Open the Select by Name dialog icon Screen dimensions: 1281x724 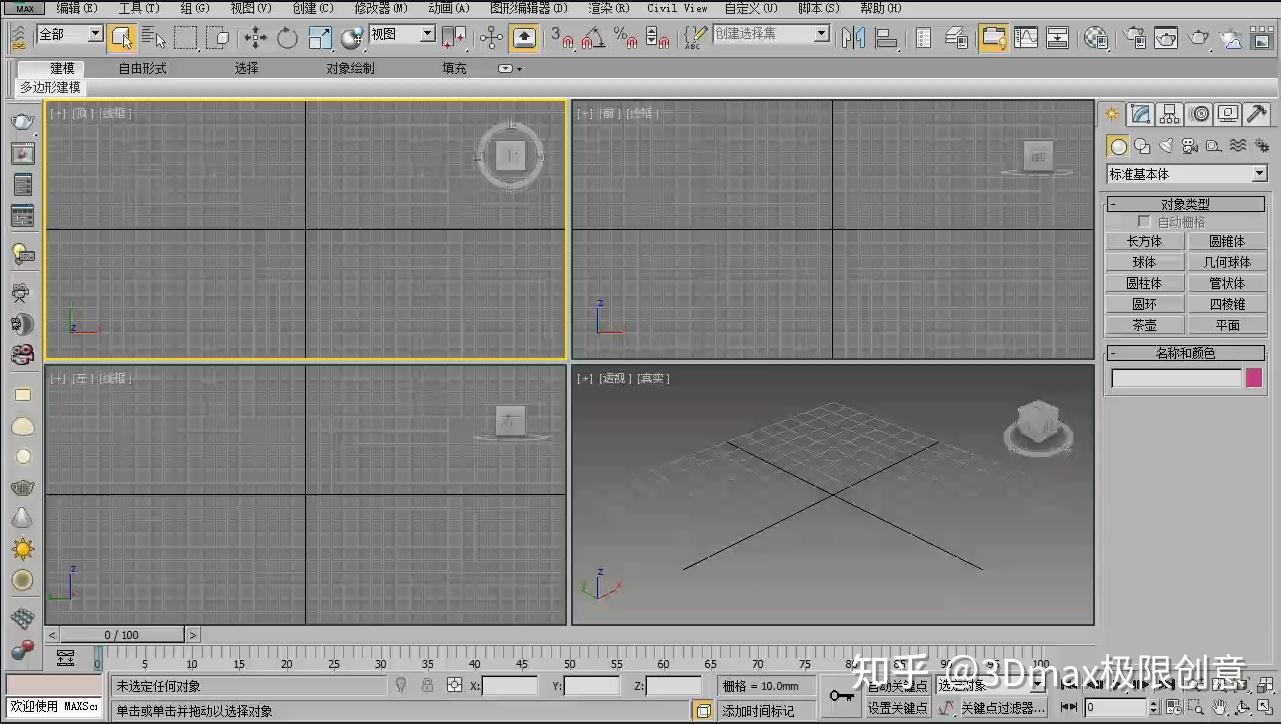[x=152, y=37]
